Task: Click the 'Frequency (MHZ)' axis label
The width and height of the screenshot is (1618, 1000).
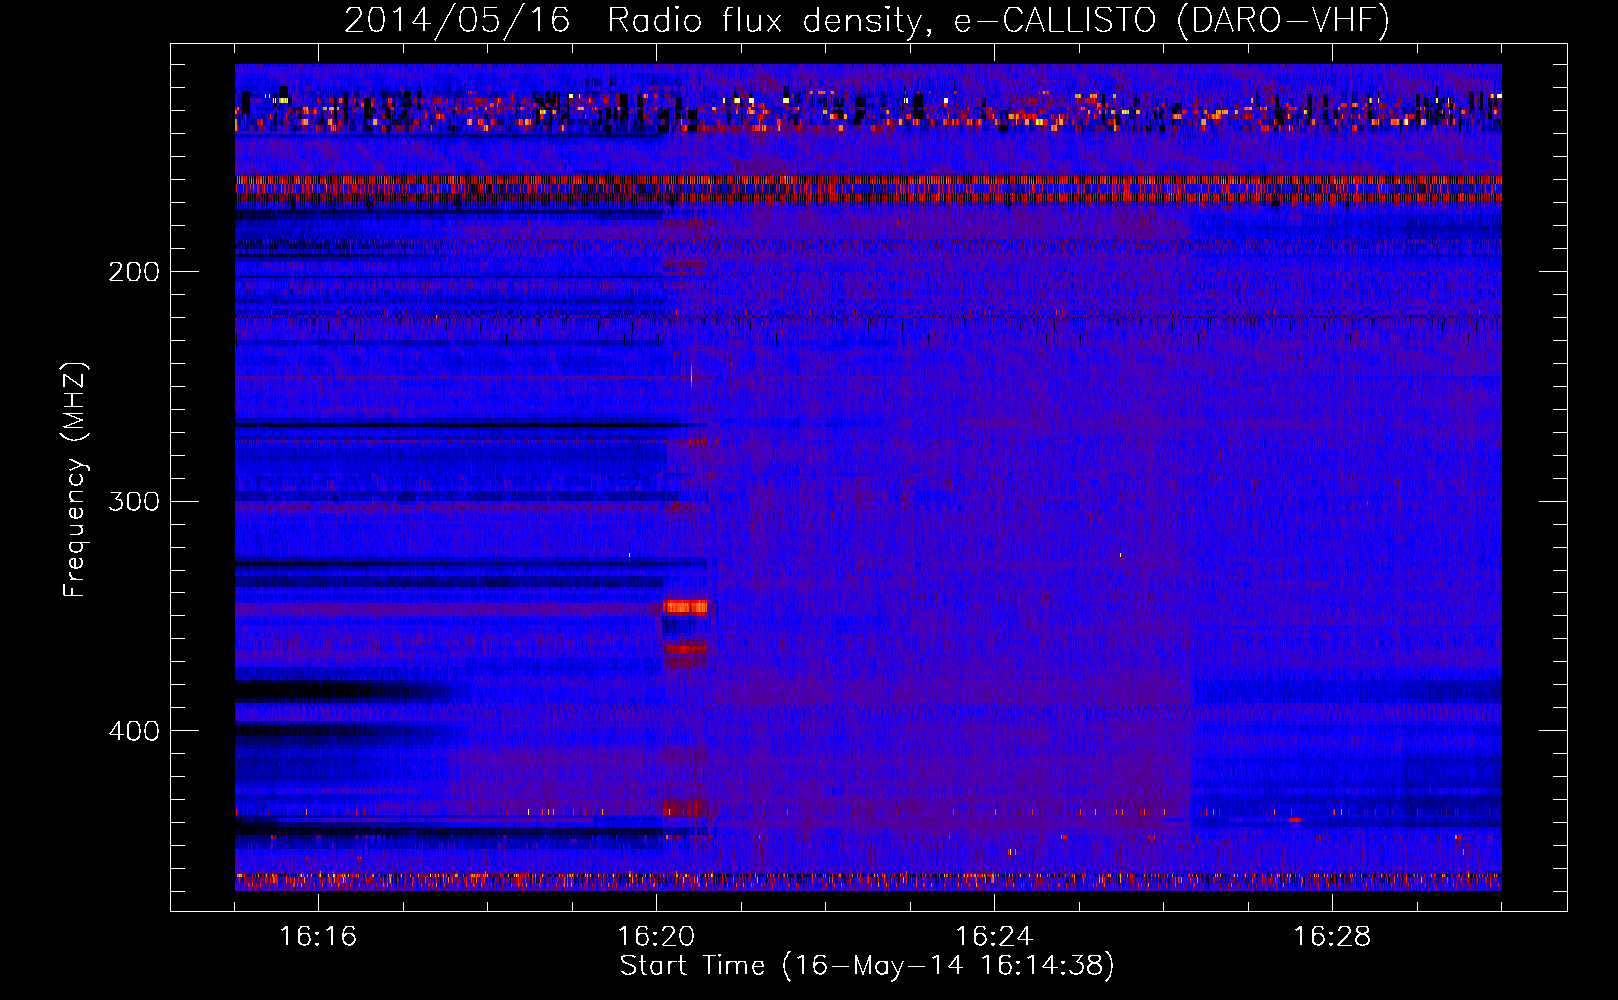Action: (x=76, y=480)
